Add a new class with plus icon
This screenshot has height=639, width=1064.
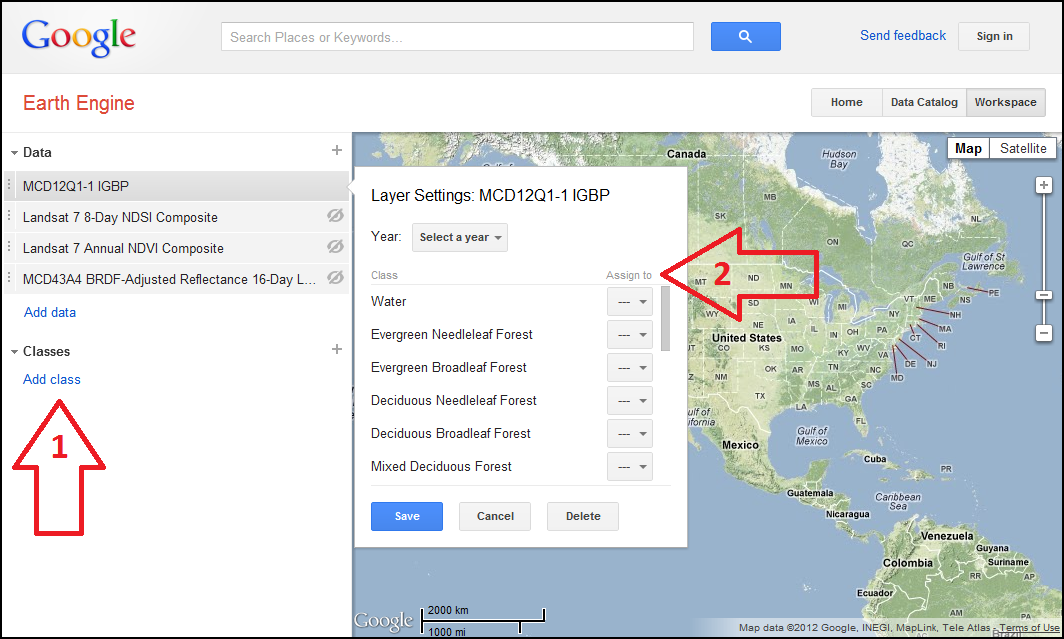point(337,349)
